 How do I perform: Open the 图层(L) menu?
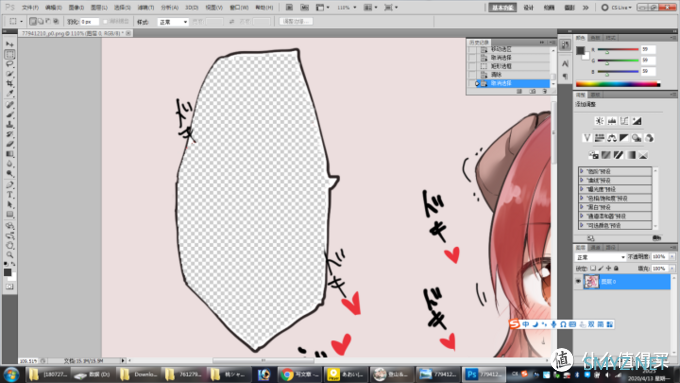point(99,7)
